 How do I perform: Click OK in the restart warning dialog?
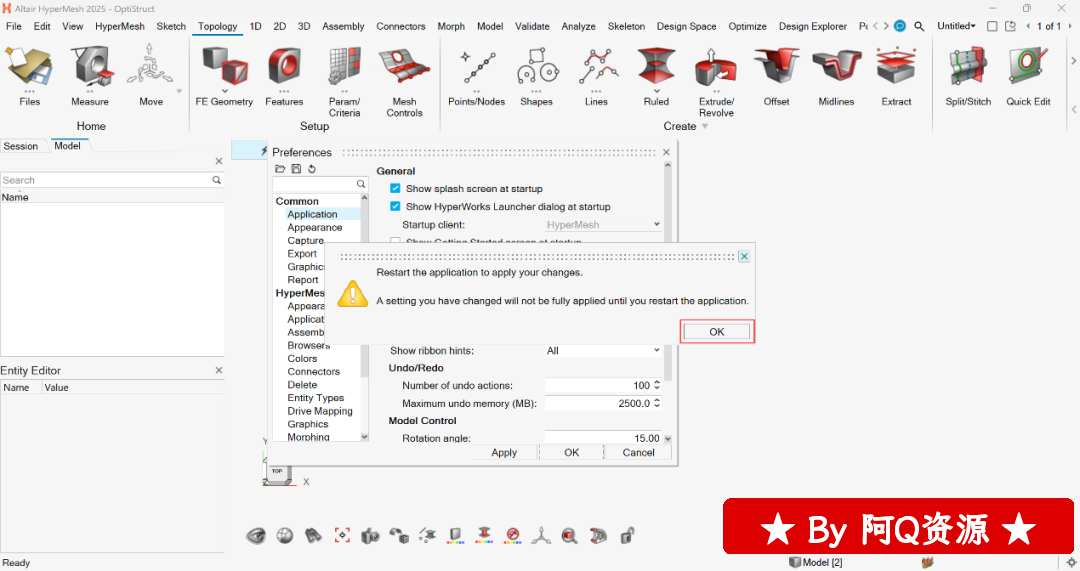pos(717,331)
